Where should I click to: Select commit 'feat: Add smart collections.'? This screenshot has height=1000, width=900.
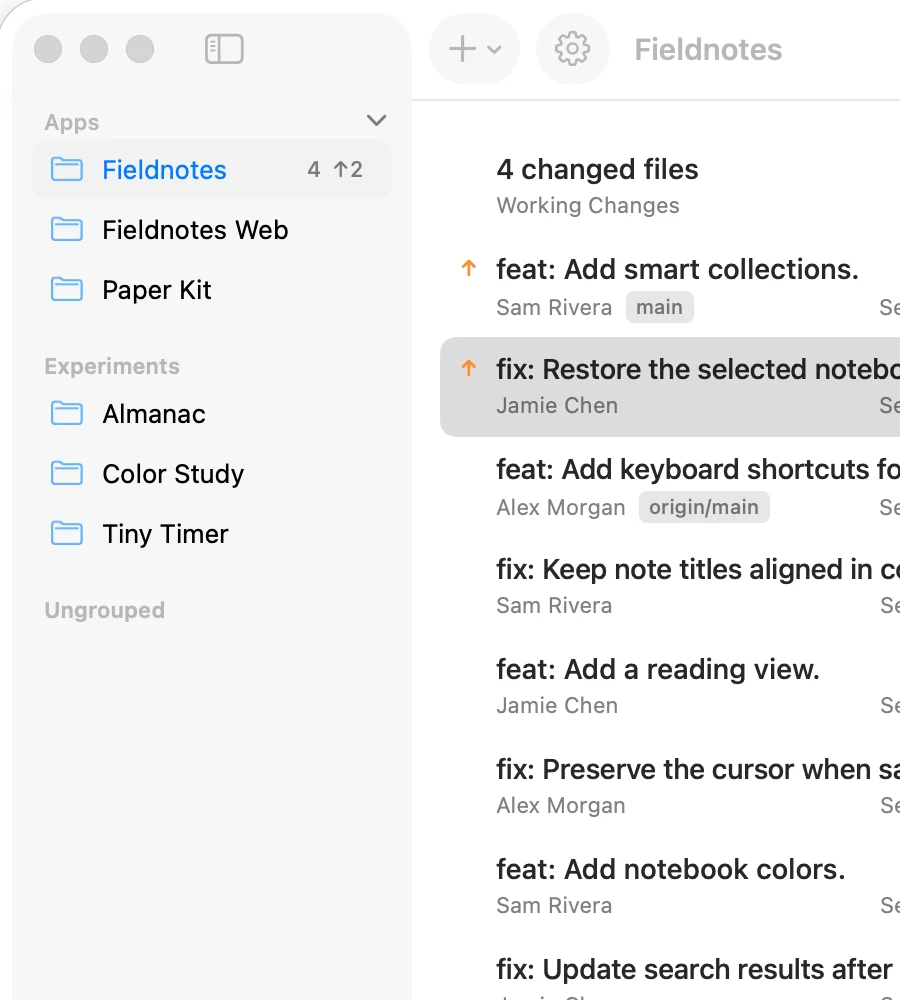click(670, 287)
